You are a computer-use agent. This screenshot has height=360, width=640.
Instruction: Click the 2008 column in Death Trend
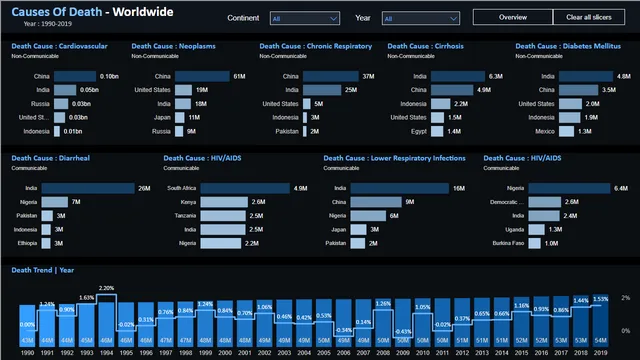point(383,322)
